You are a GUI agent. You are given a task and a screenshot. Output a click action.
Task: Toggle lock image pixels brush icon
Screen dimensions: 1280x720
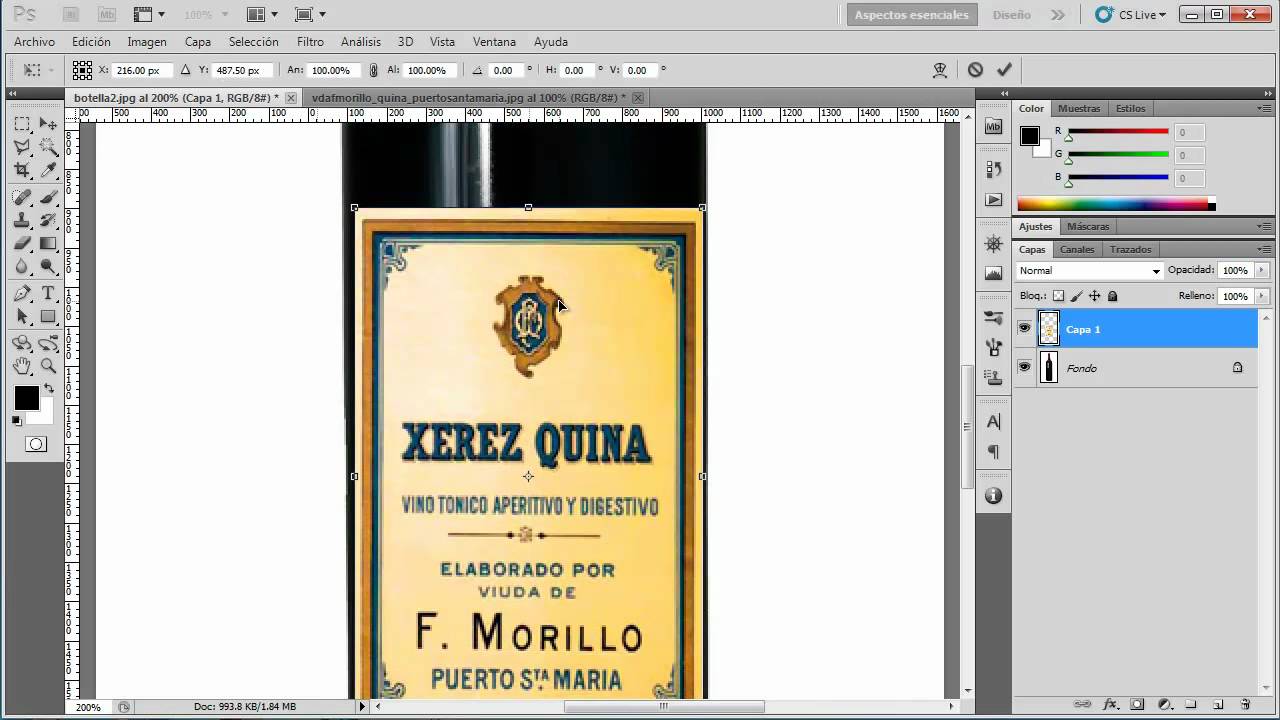coord(1077,296)
